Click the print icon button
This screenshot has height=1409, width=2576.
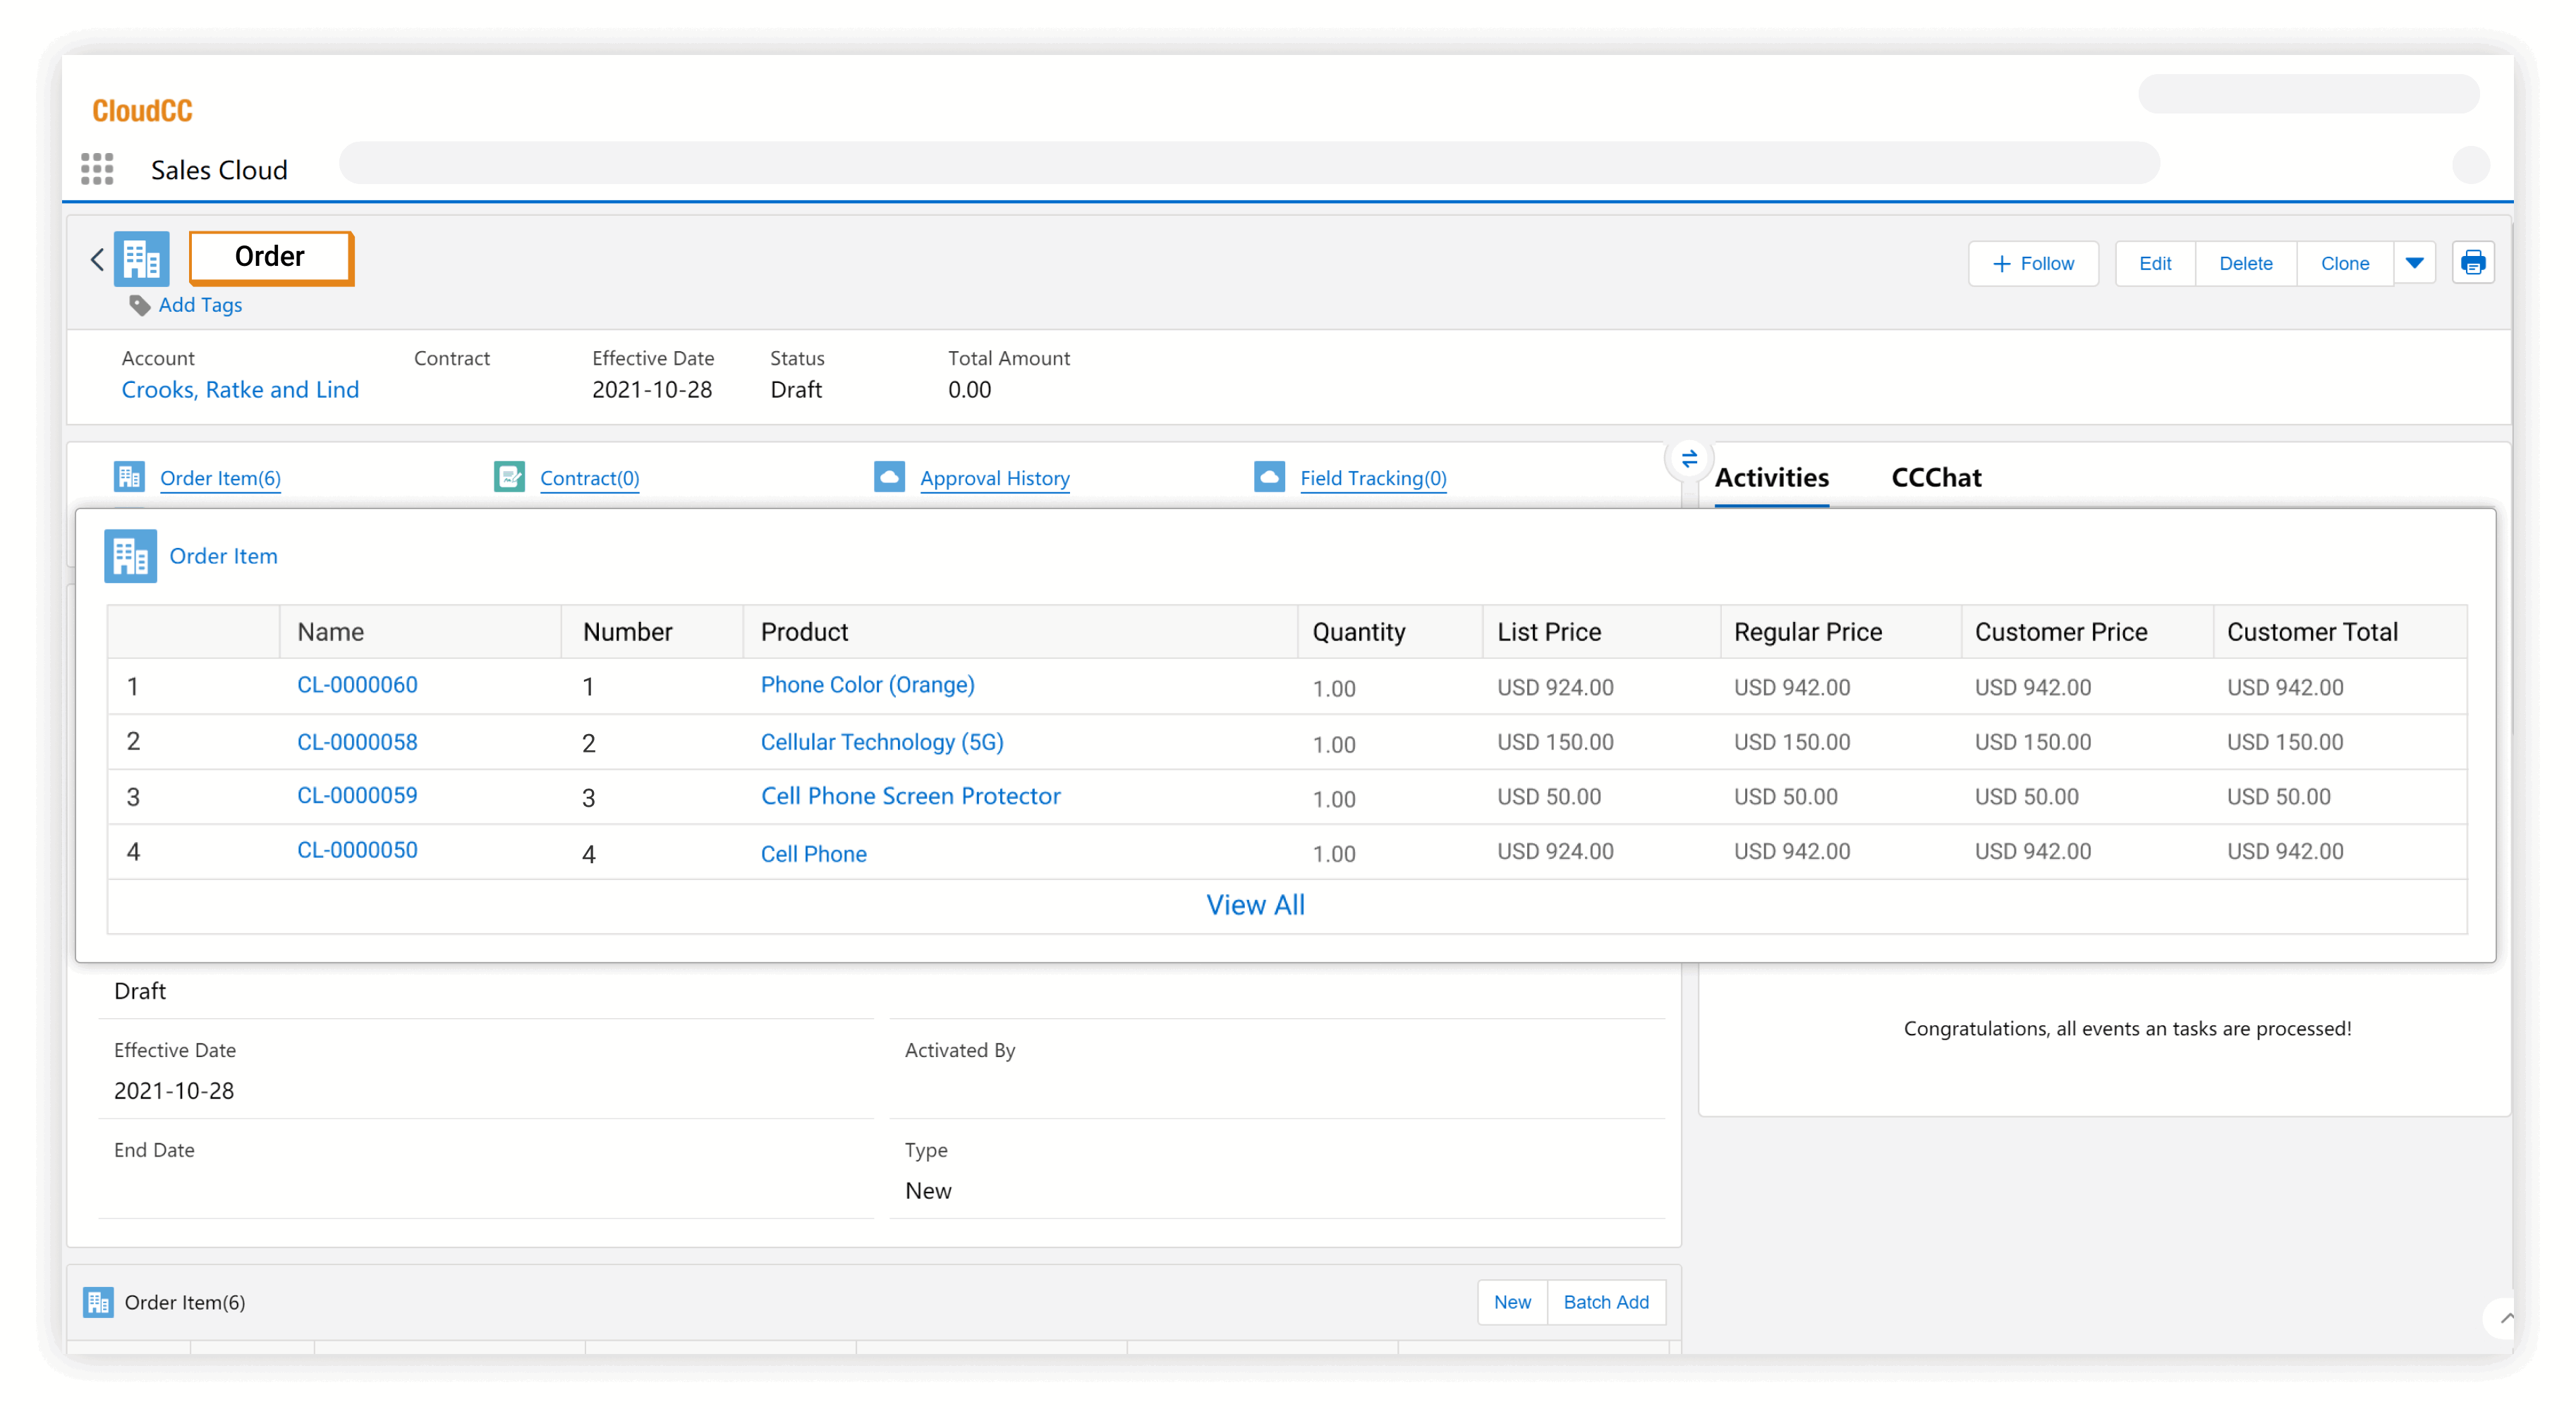coord(2472,263)
